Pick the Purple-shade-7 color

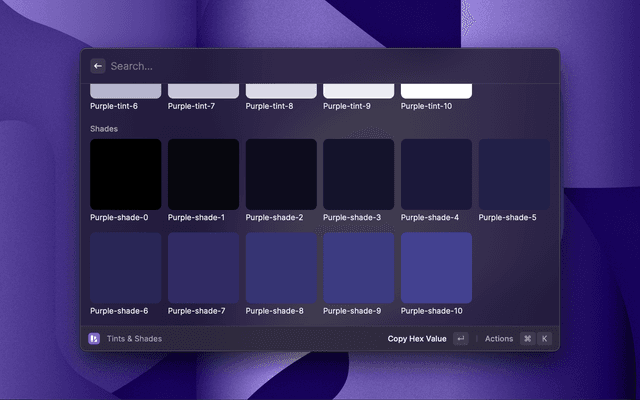point(204,268)
